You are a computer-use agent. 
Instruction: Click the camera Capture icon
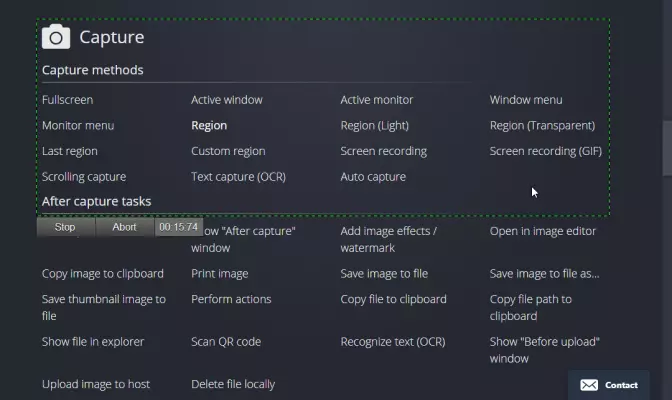tap(56, 37)
